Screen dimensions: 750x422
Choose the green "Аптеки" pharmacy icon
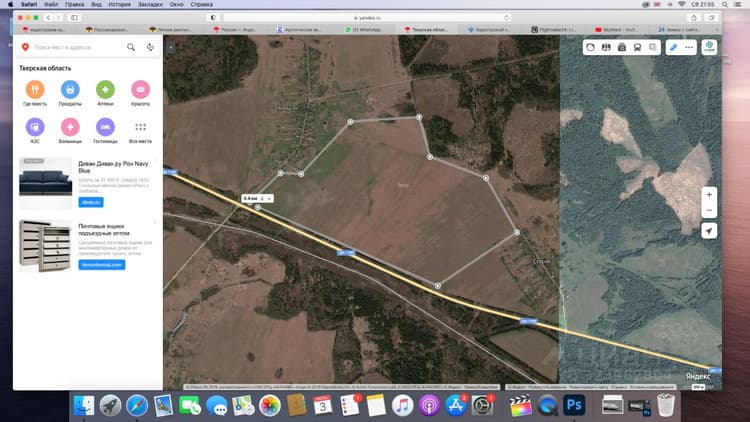click(105, 89)
